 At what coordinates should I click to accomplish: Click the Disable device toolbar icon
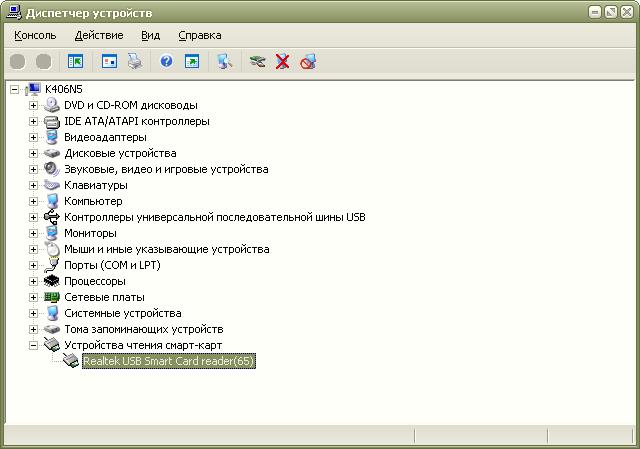[x=308, y=62]
